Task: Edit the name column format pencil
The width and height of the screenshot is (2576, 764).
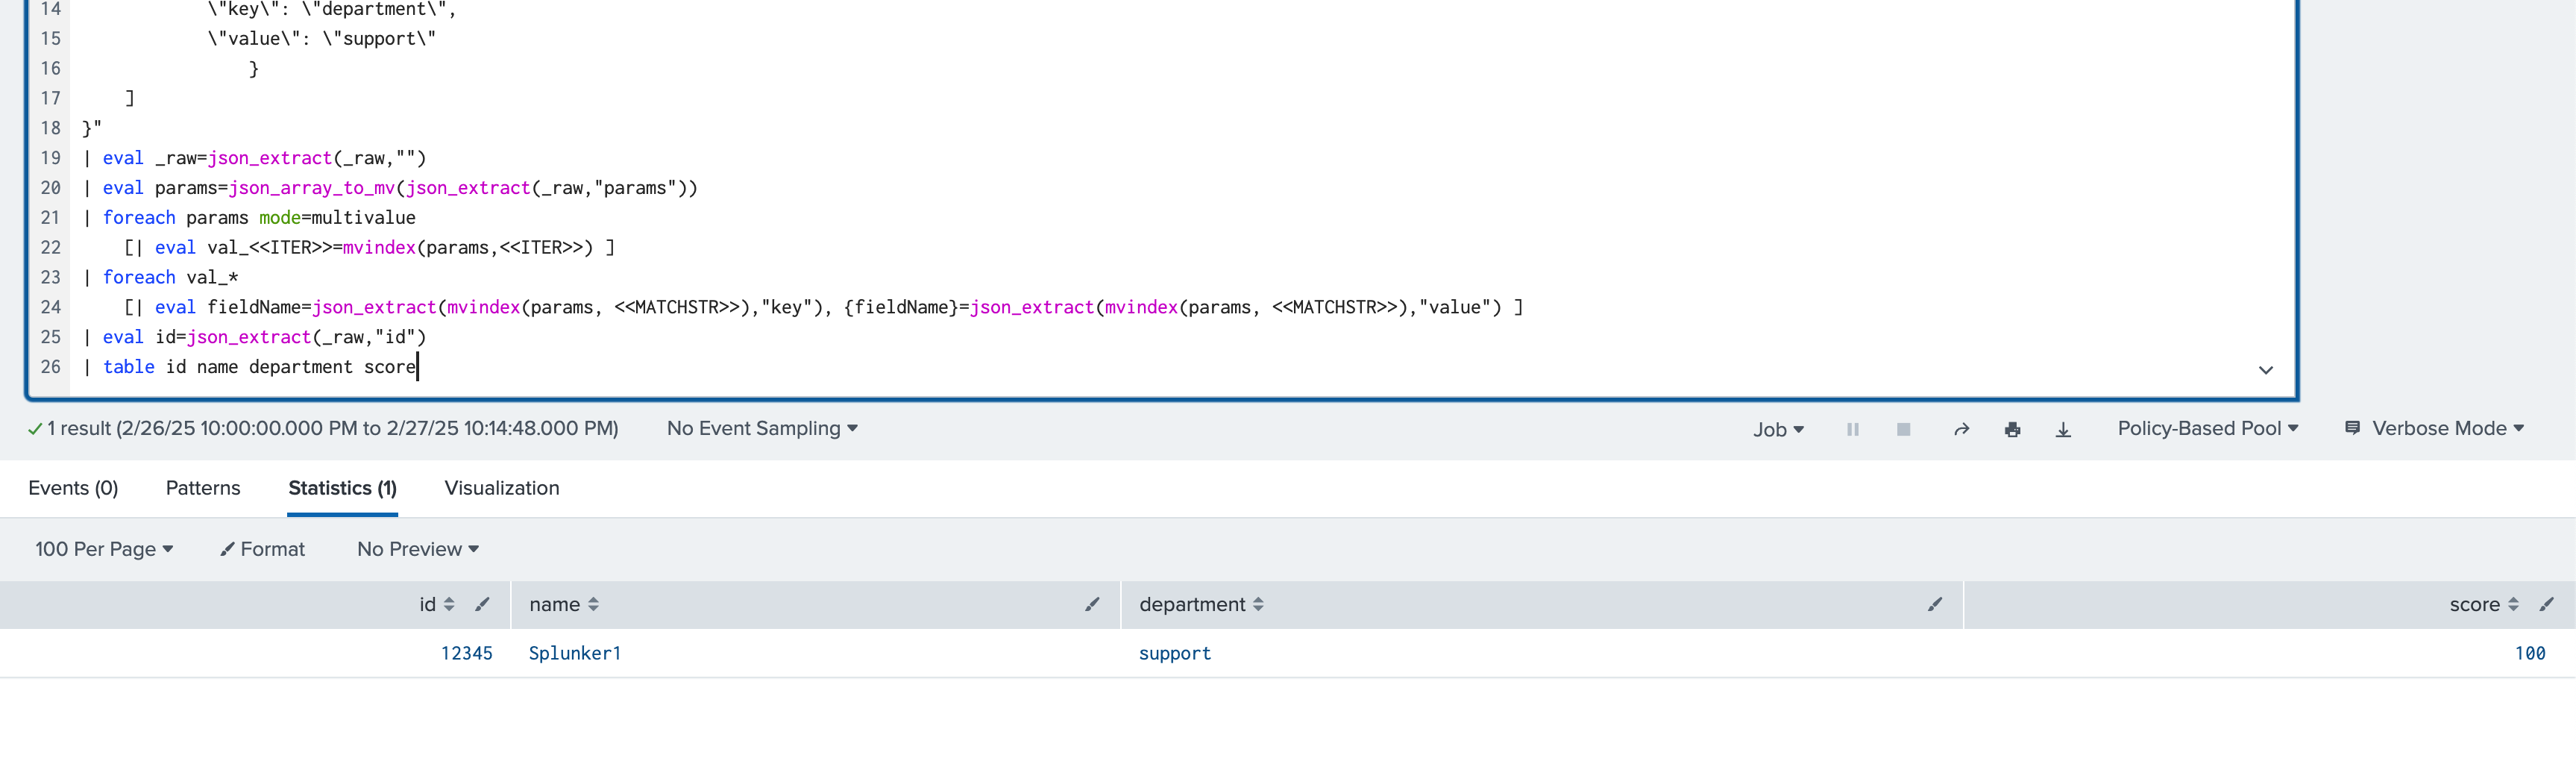Action: click(x=1092, y=604)
